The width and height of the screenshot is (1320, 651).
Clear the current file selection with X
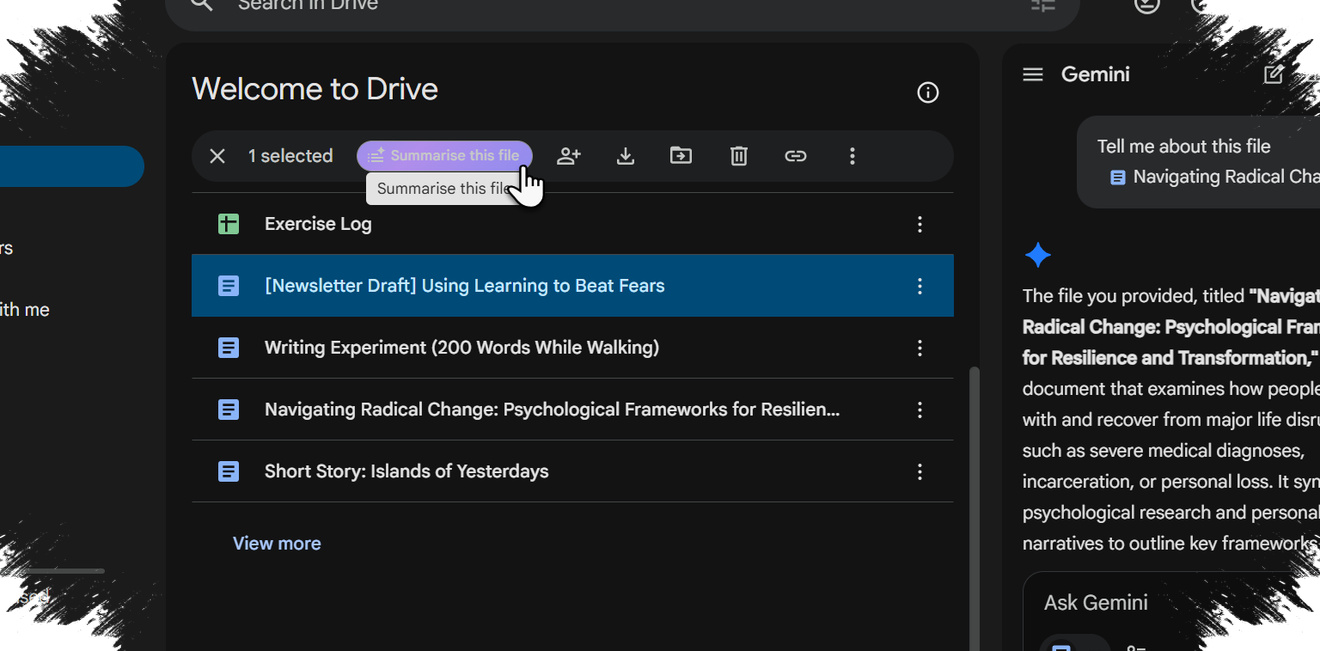click(217, 156)
